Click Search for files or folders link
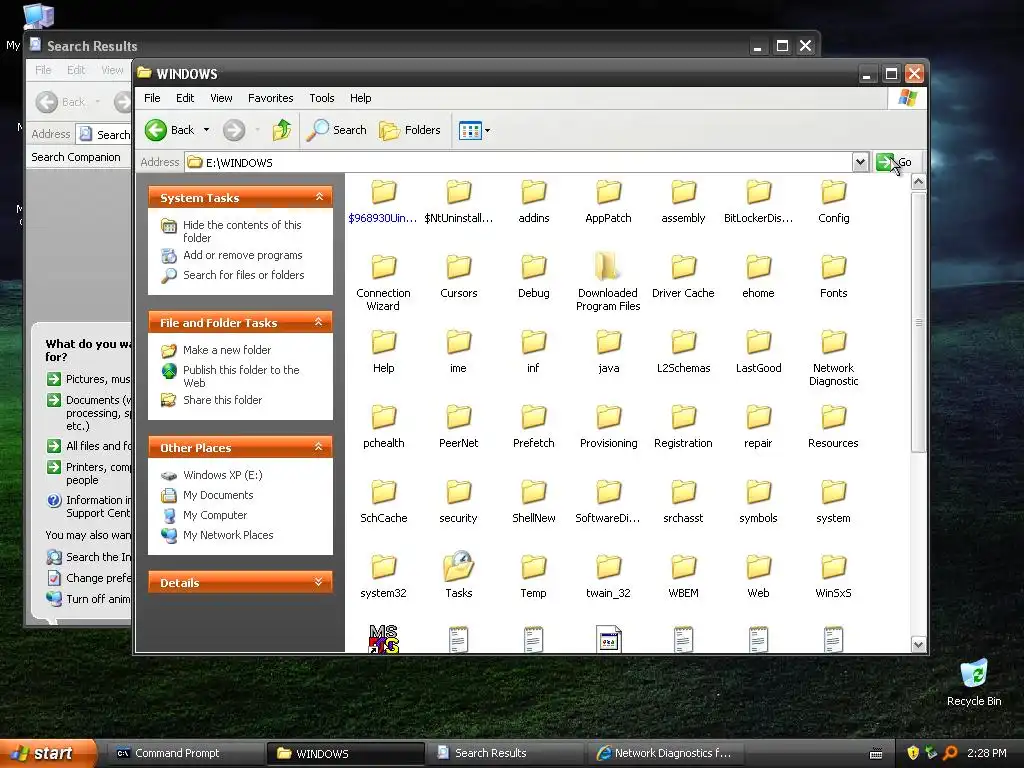1024x768 pixels. 244,275
